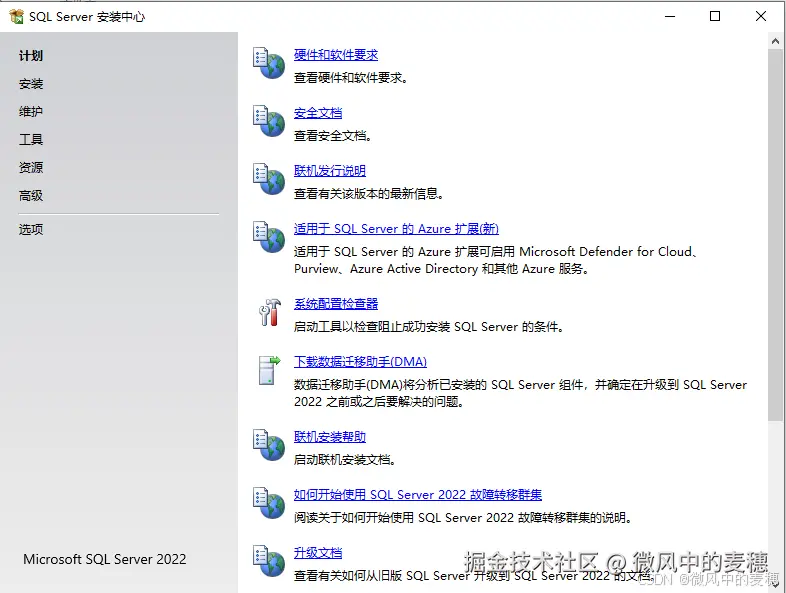Click the SQL Server 安装中心 title bar icon
786x593 pixels.
[x=17, y=17]
